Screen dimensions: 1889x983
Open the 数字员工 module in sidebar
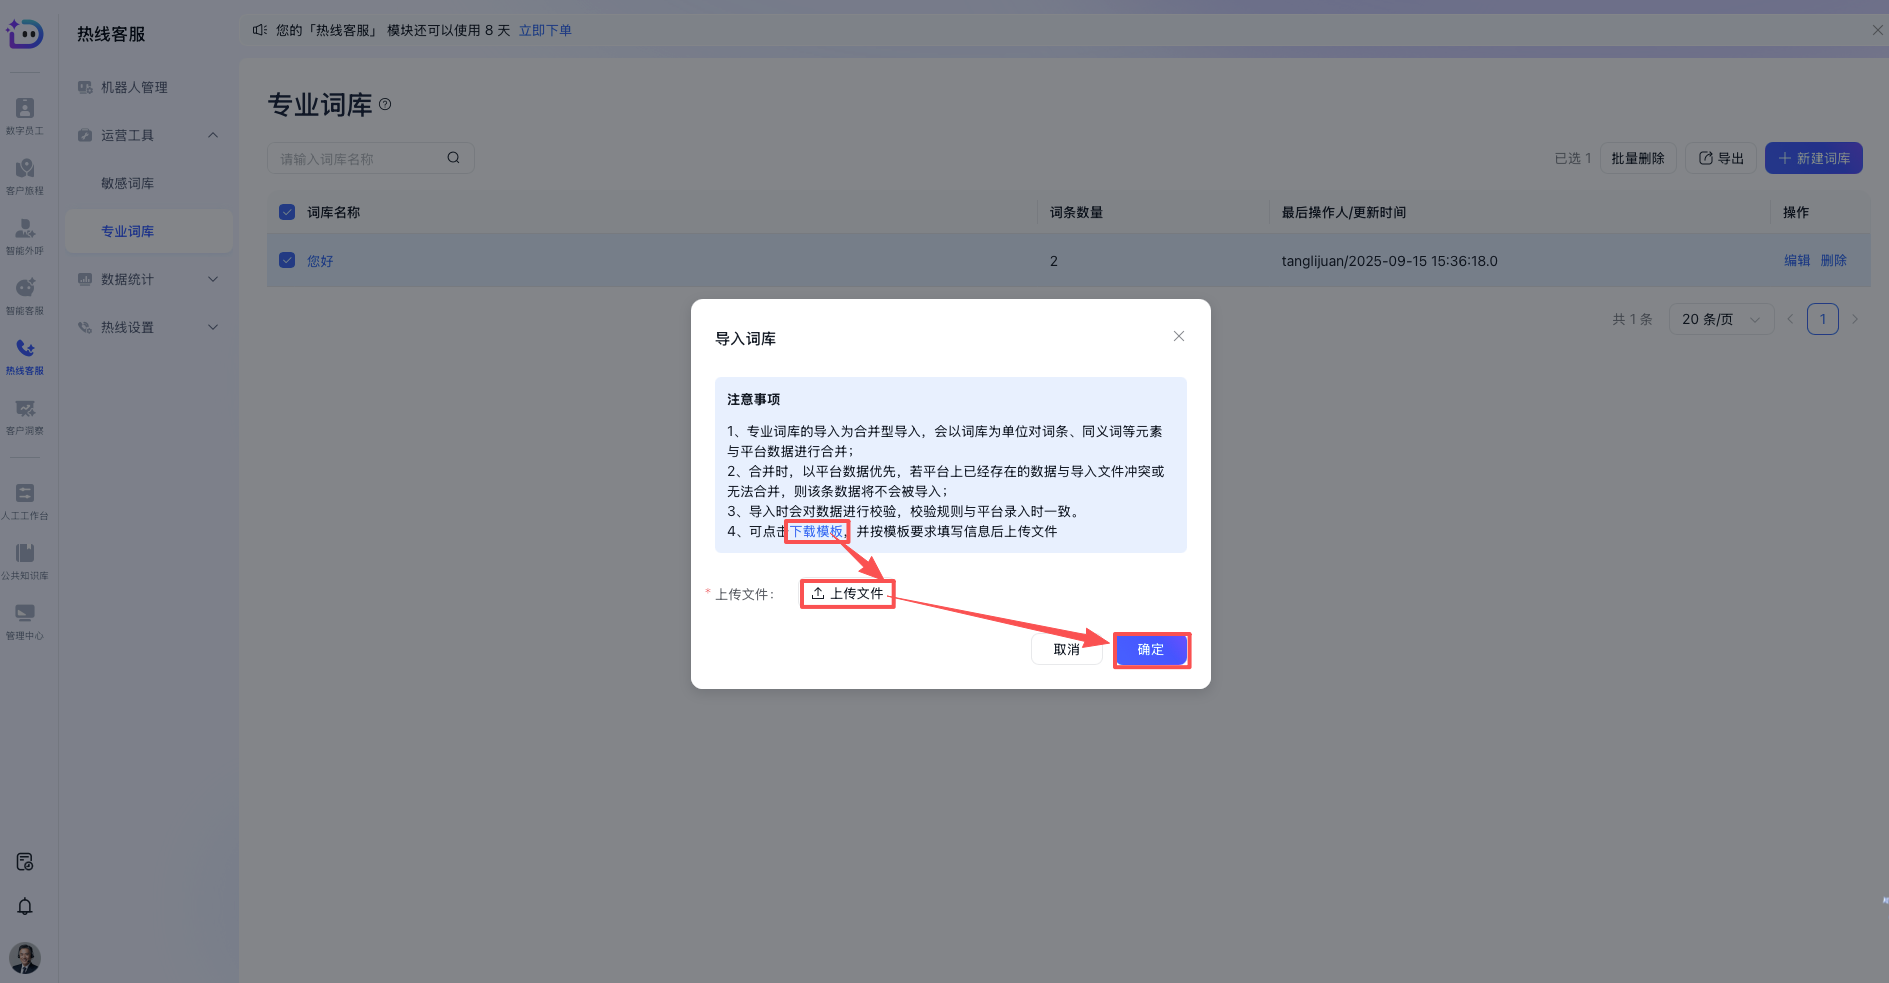[x=25, y=113]
